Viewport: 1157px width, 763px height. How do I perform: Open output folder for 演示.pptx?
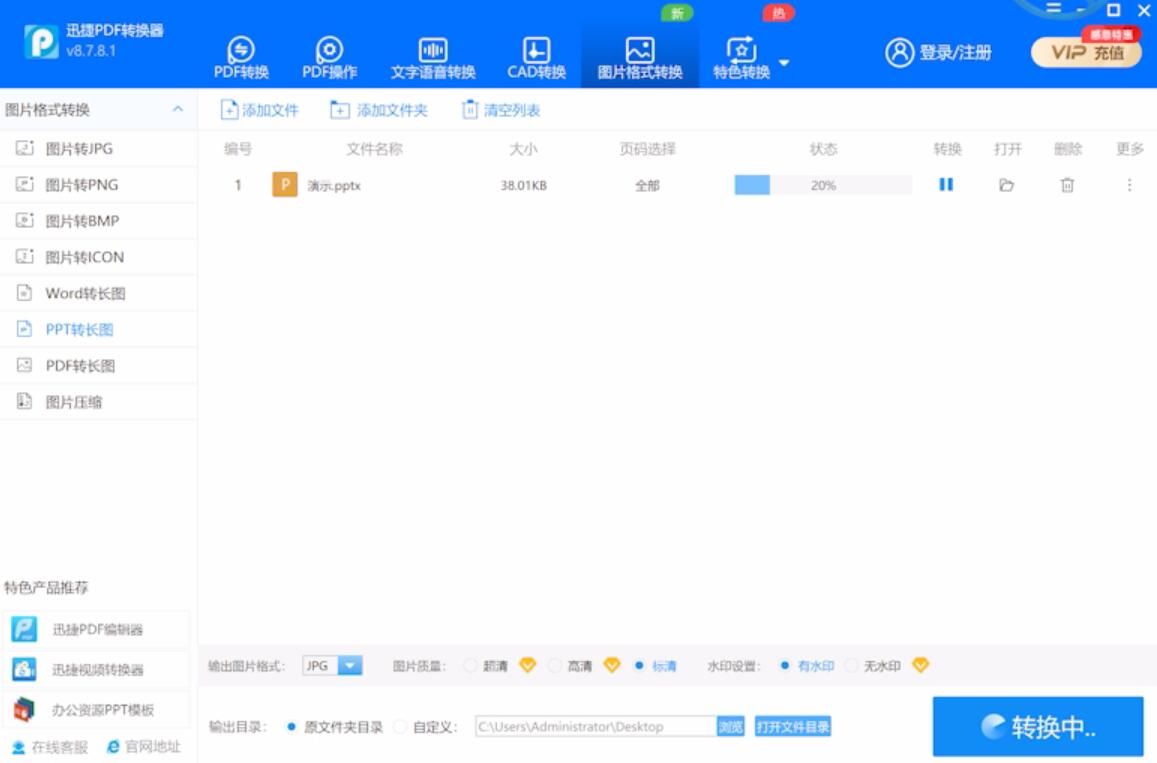pos(1006,185)
